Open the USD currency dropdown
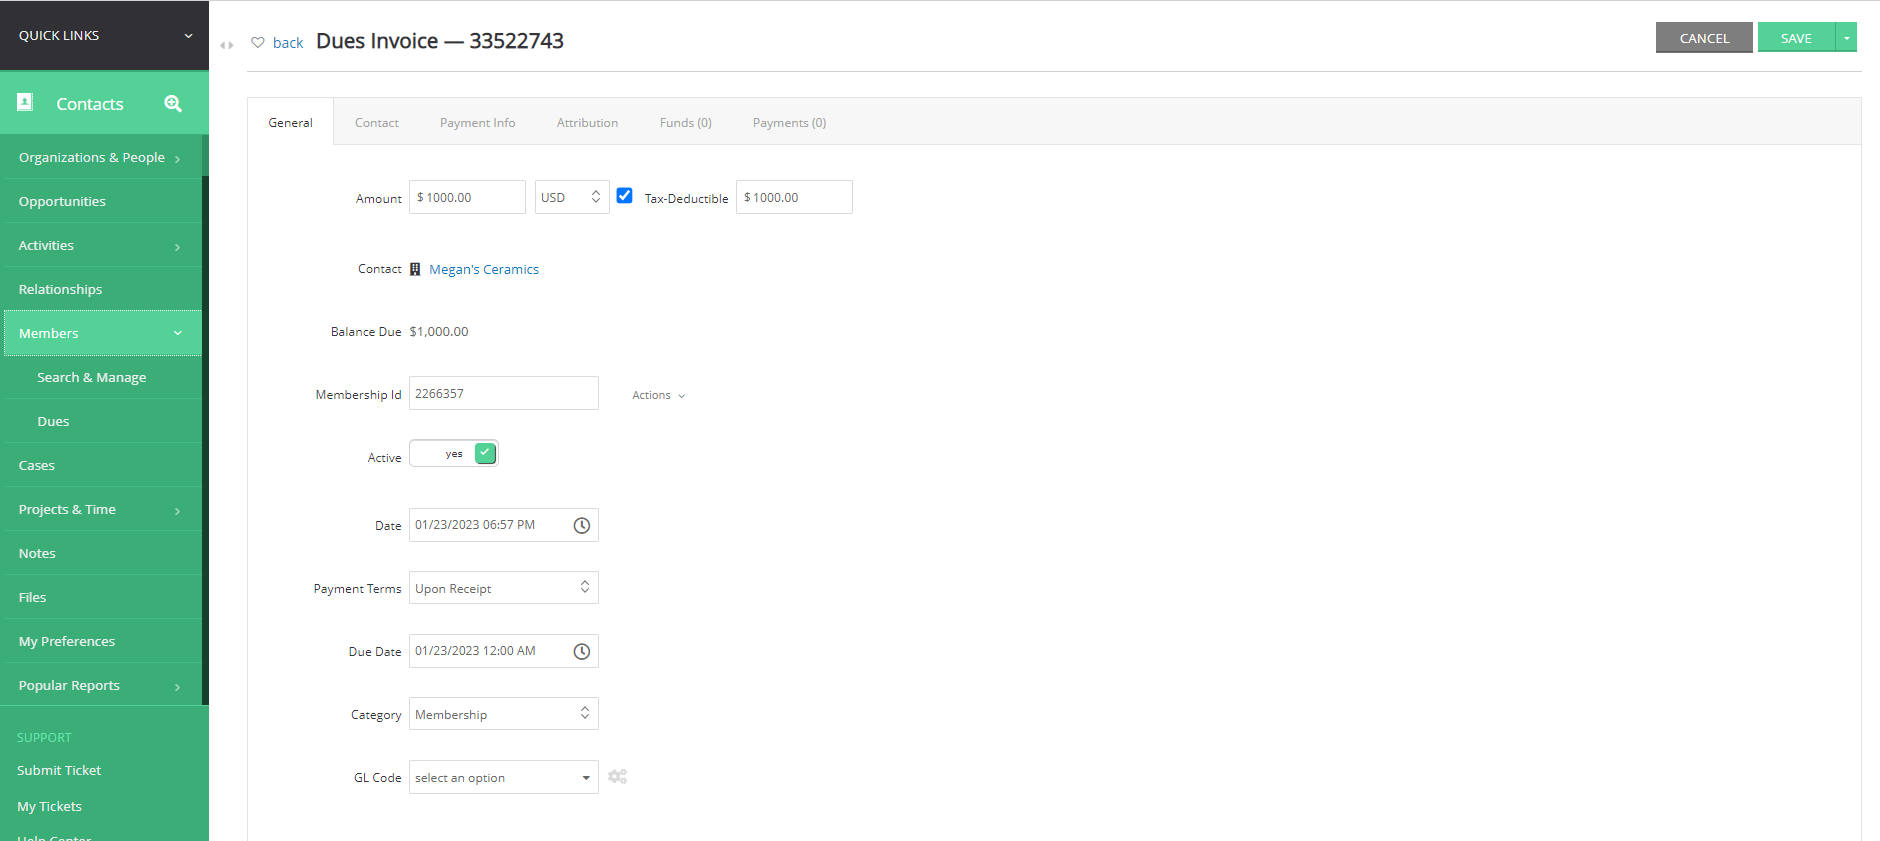 click(x=572, y=197)
